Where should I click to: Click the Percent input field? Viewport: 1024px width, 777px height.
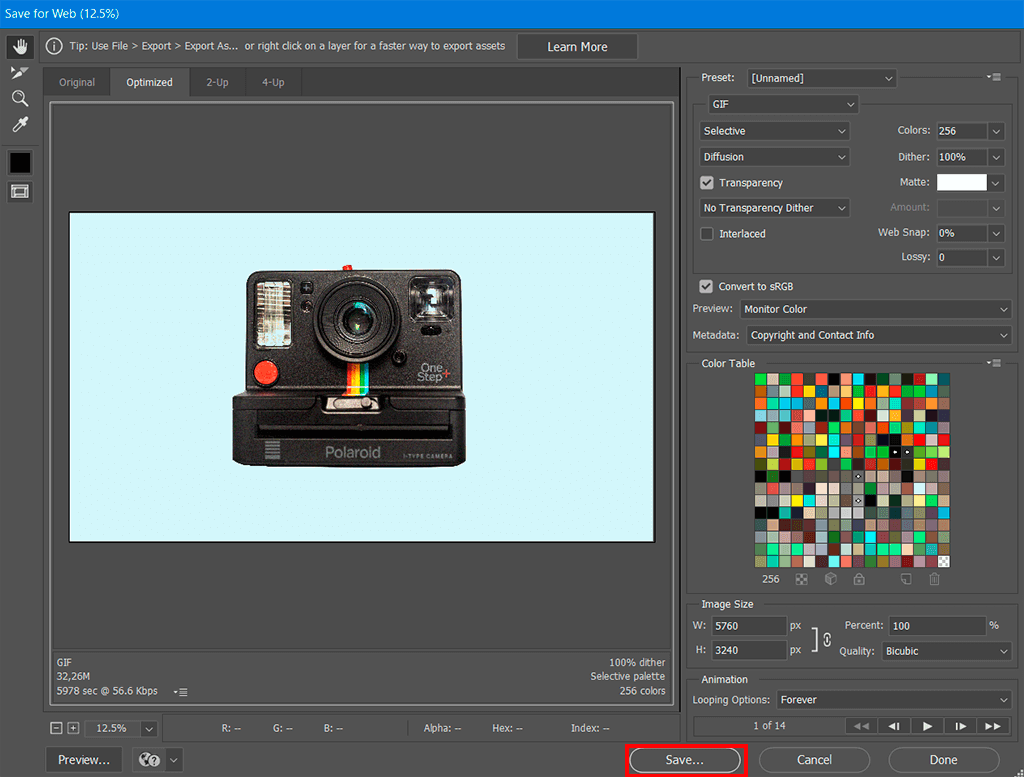936,626
